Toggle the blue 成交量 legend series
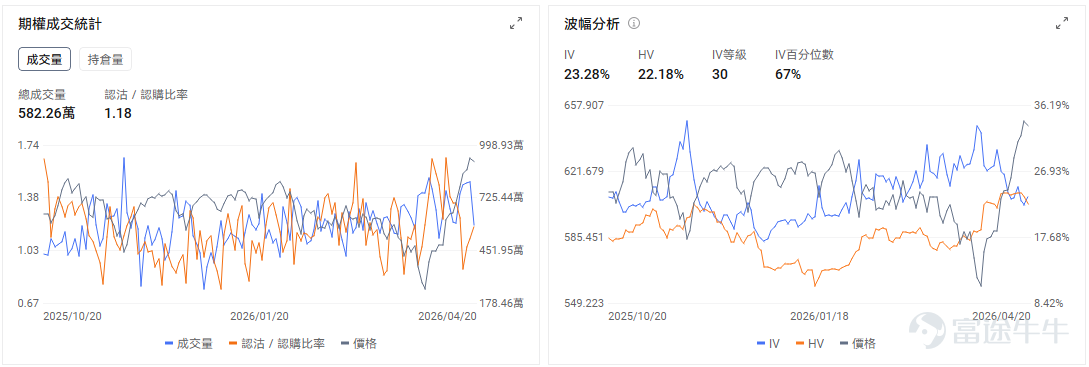This screenshot has width=1089, height=367. 189,343
